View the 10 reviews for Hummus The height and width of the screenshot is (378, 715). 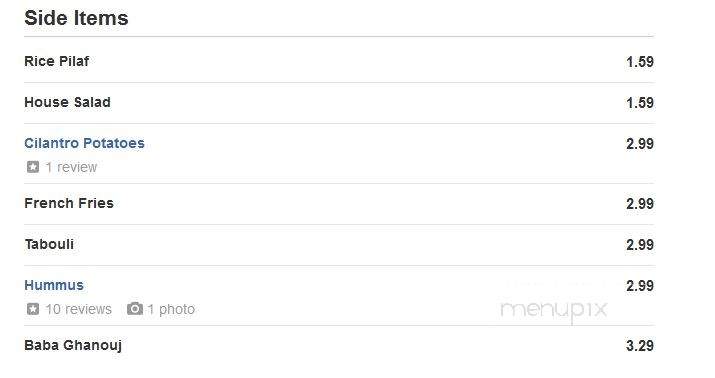tap(78, 309)
